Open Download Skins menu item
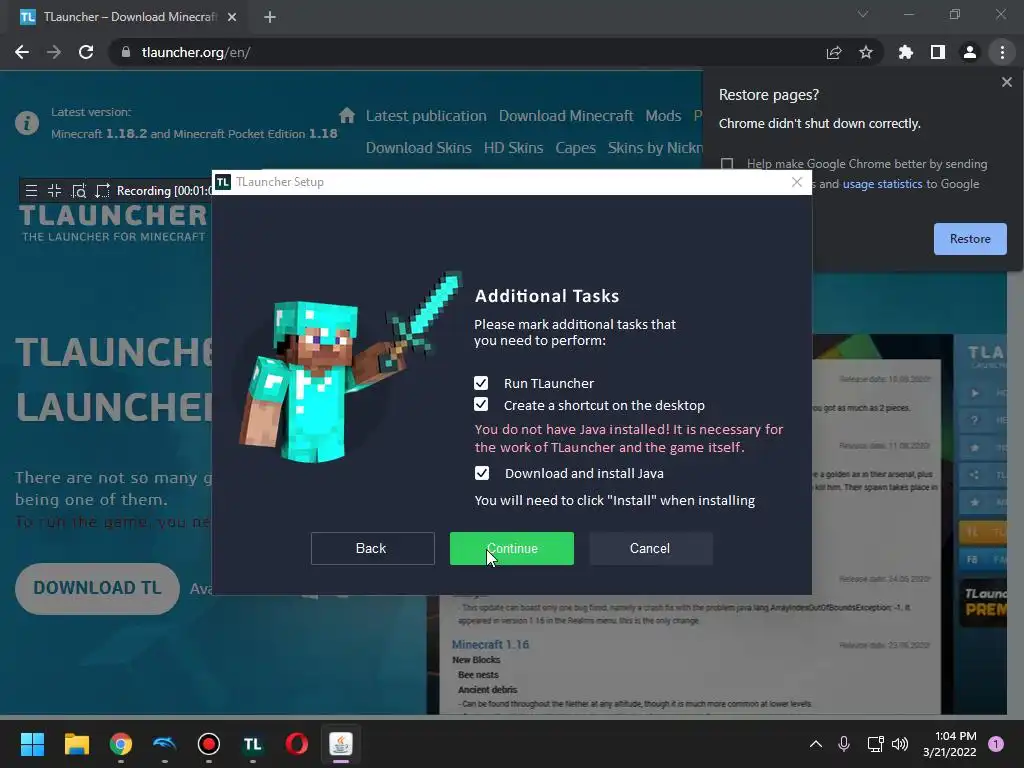Image resolution: width=1024 pixels, height=768 pixels. coord(419,148)
